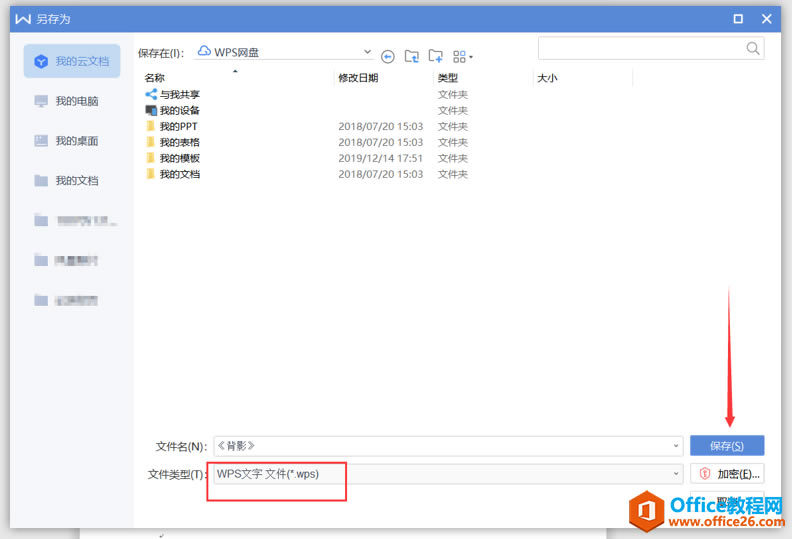This screenshot has height=539, width=792.
Task: Click the file type dropdown arrow
Action: click(676, 474)
